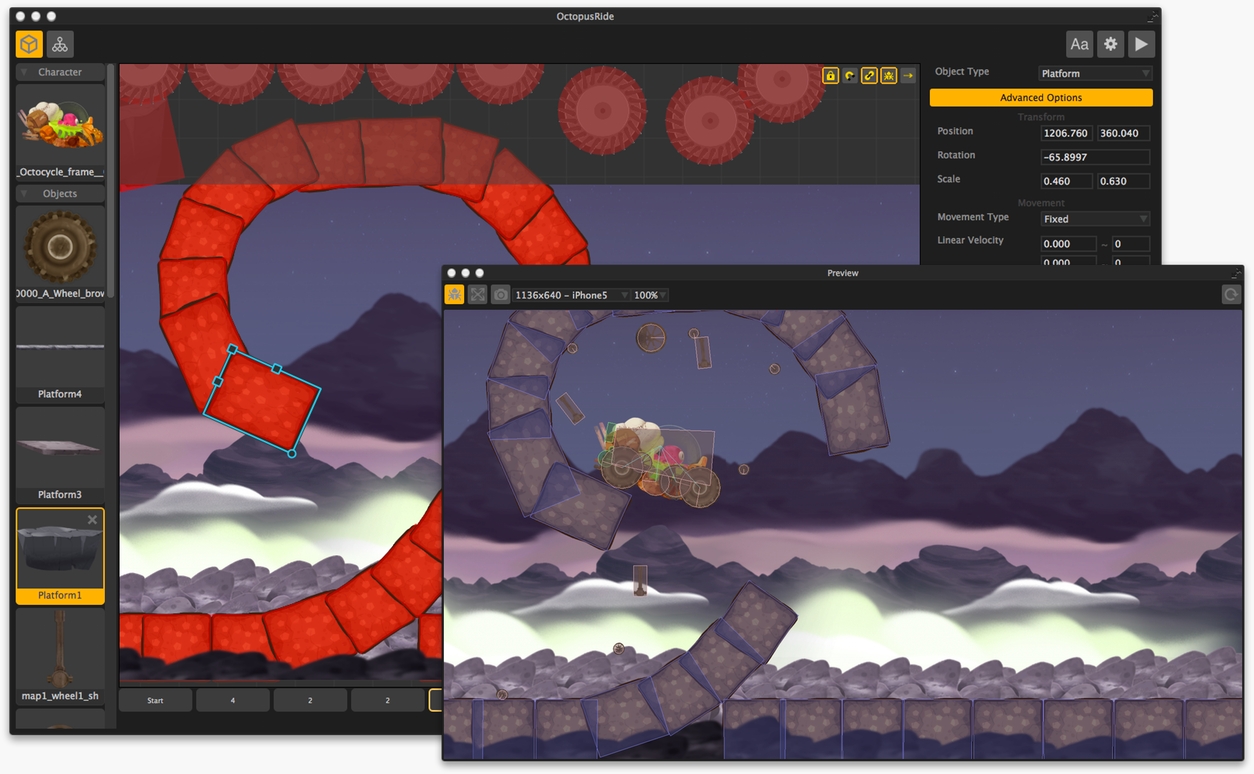Click the refresh icon in Preview window
This screenshot has width=1254, height=774.
point(1231,295)
